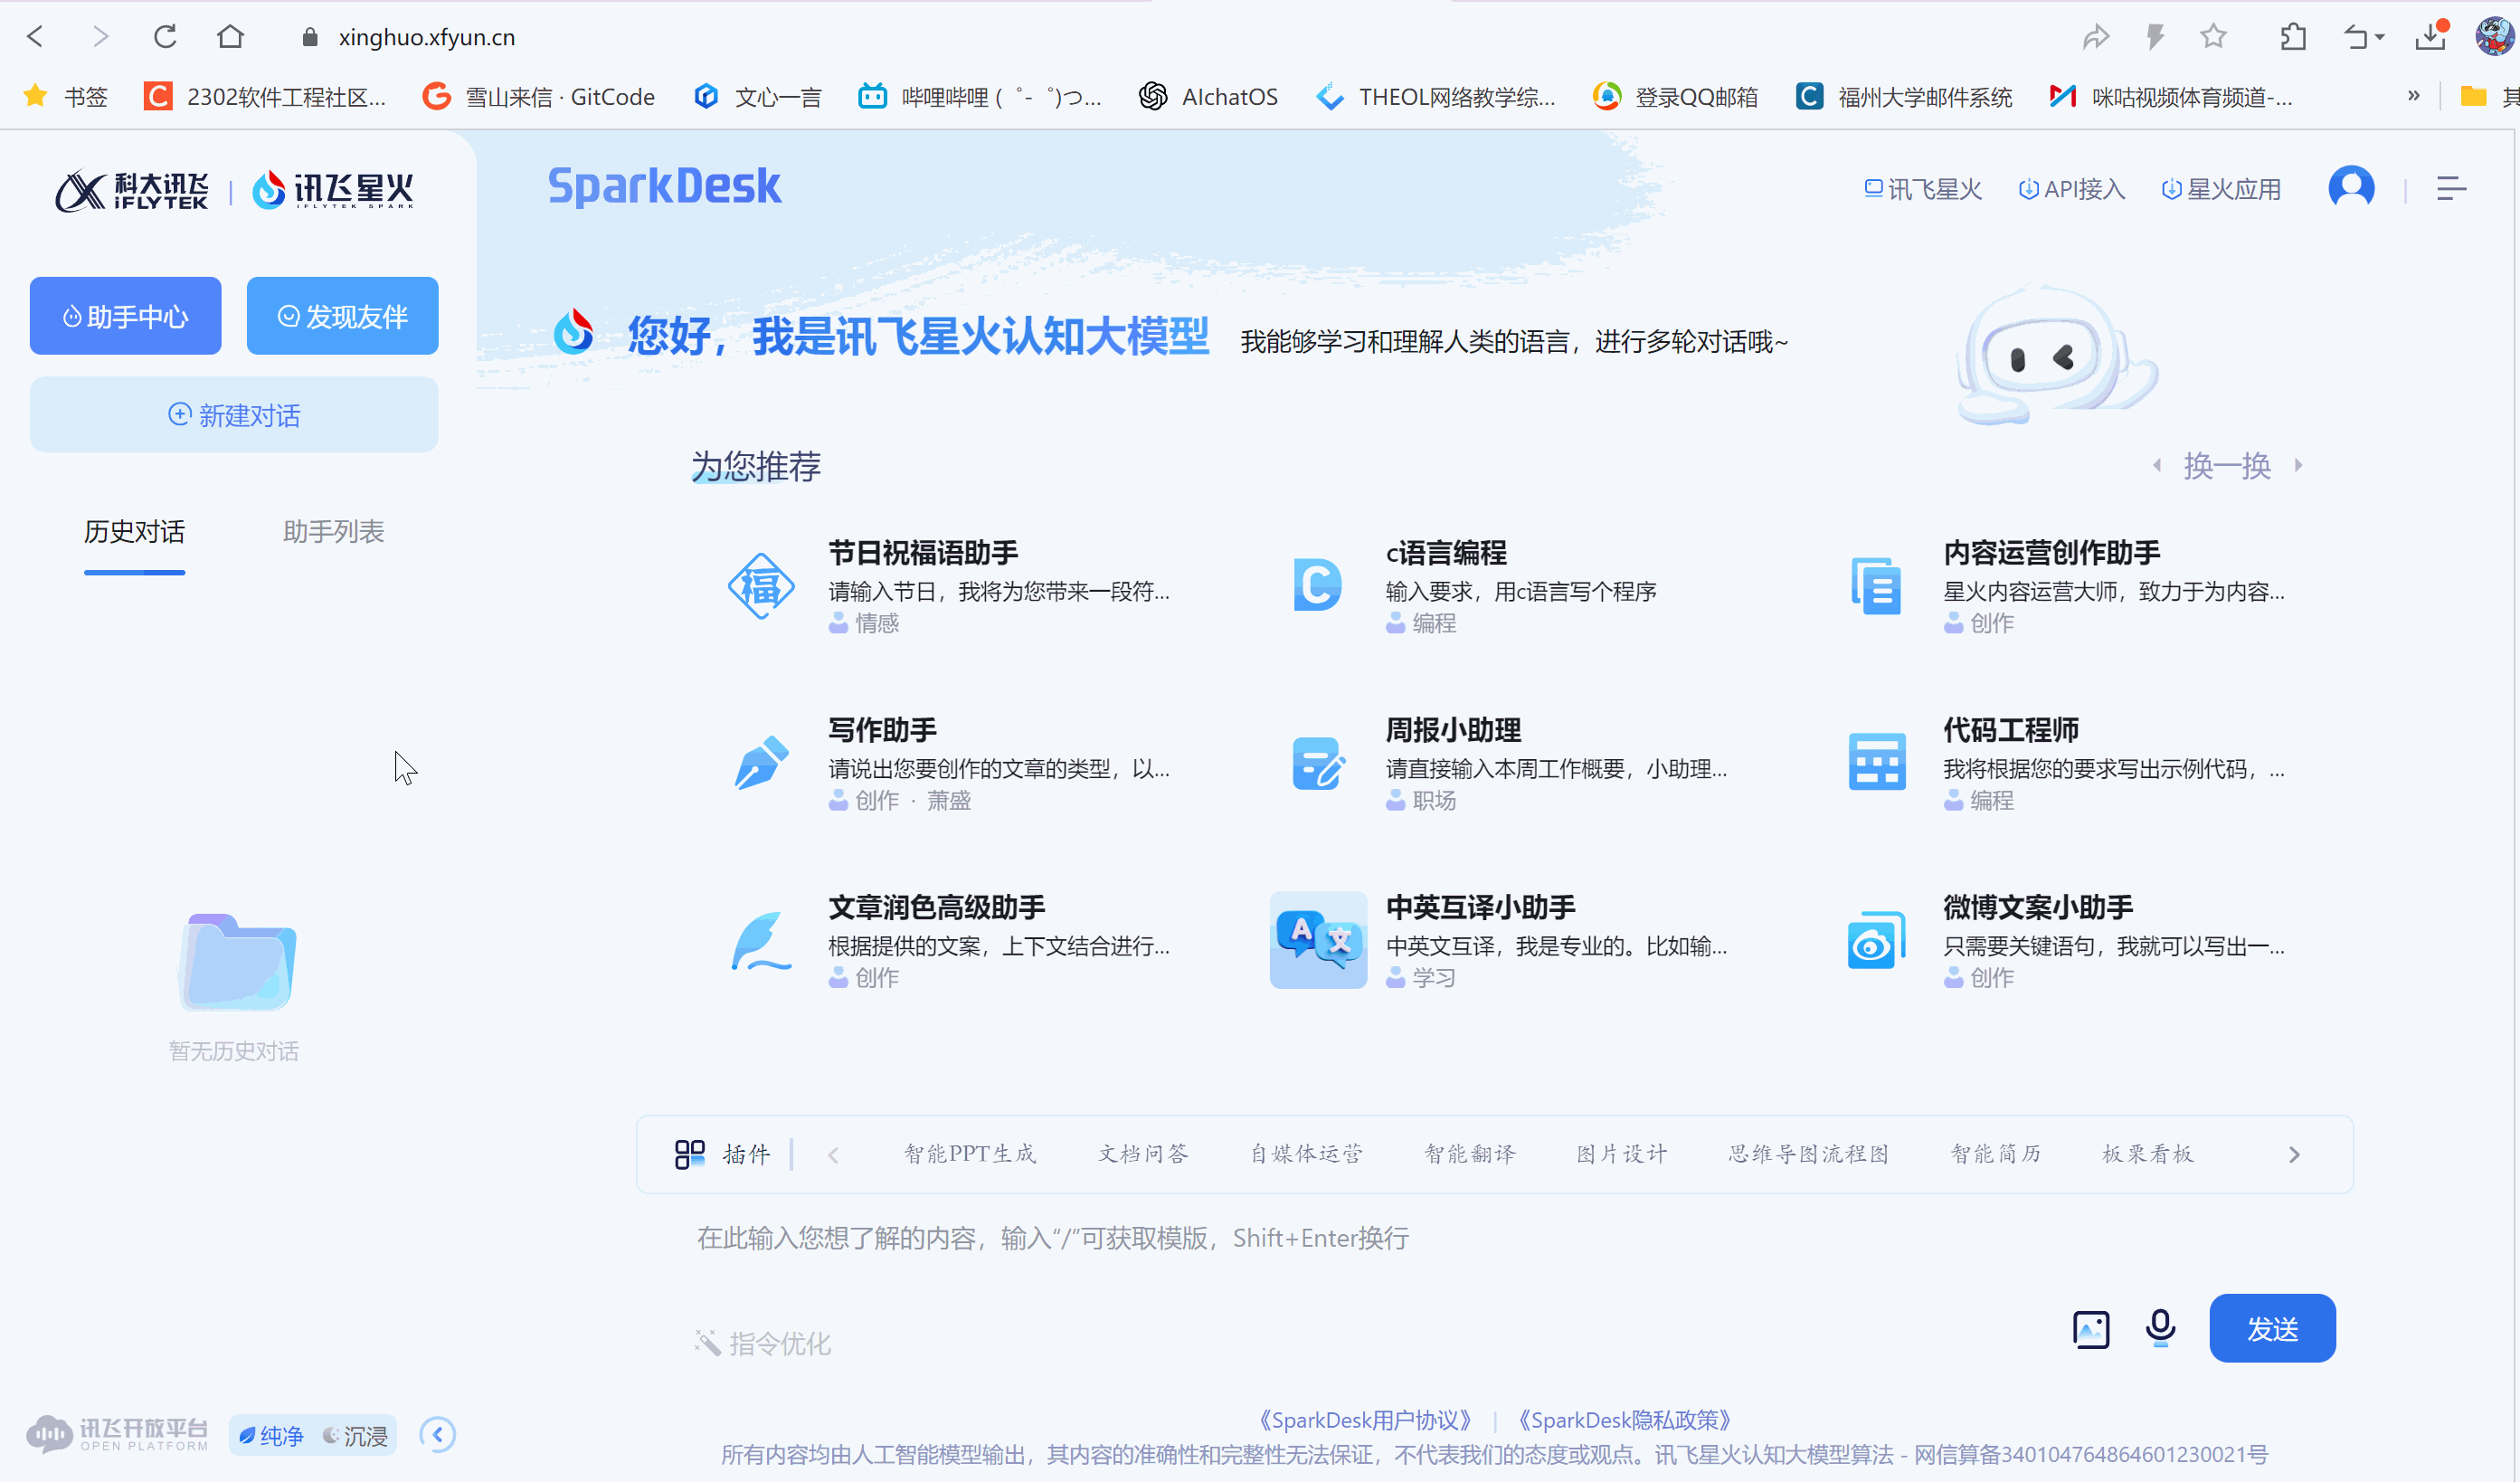Click the lightning bolt icon in address bar
The image size is (2520, 1482).
[2155, 38]
